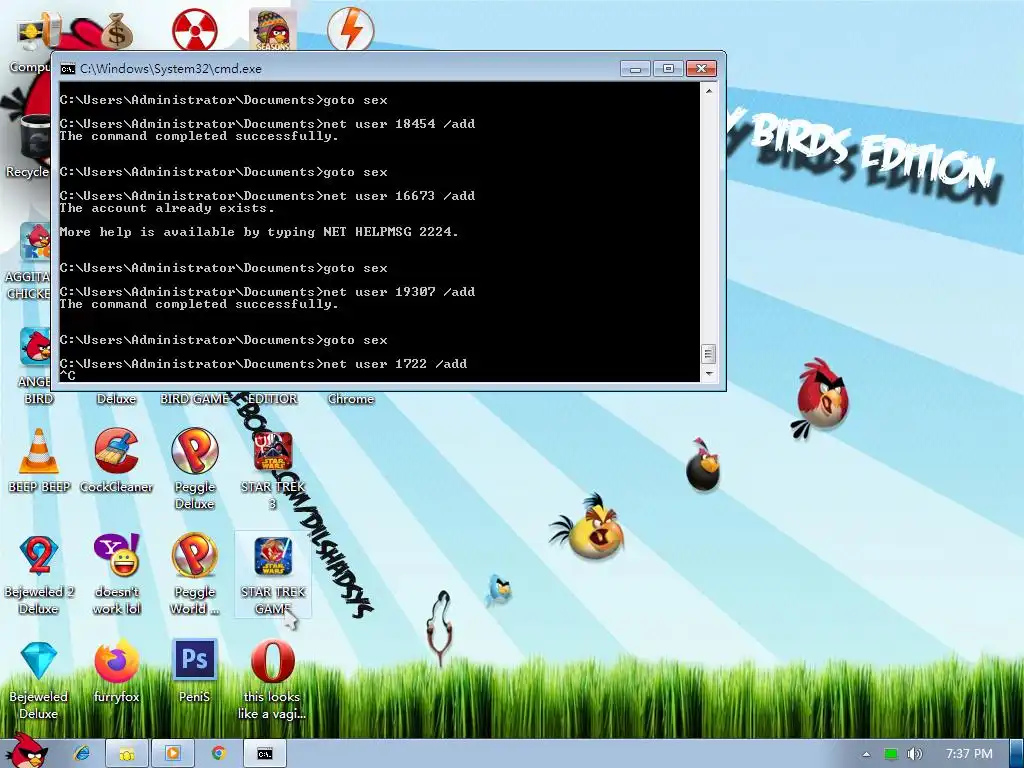
Task: Open Internet Explorer from taskbar
Action: 82,753
